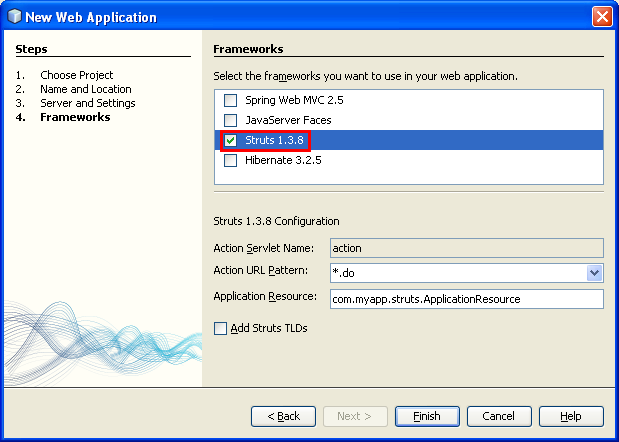
Task: Select the JavaServer Faces row label
Action: (x=288, y=120)
